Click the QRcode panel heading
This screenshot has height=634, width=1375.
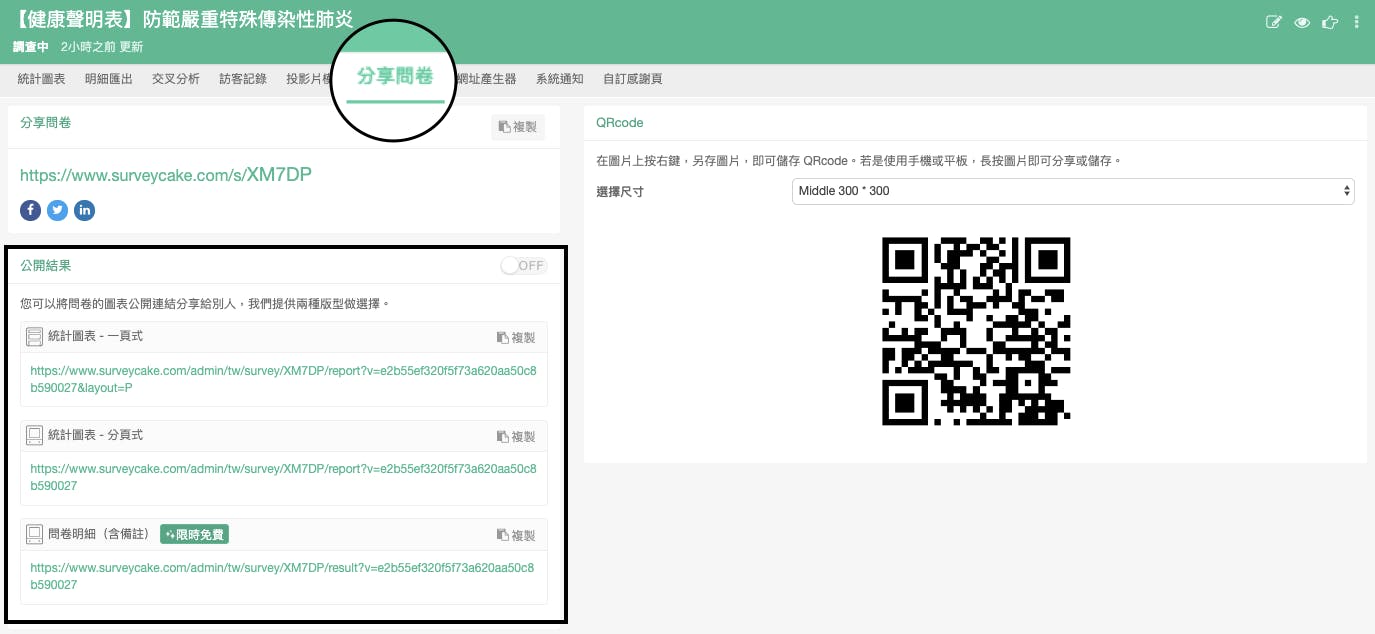620,122
